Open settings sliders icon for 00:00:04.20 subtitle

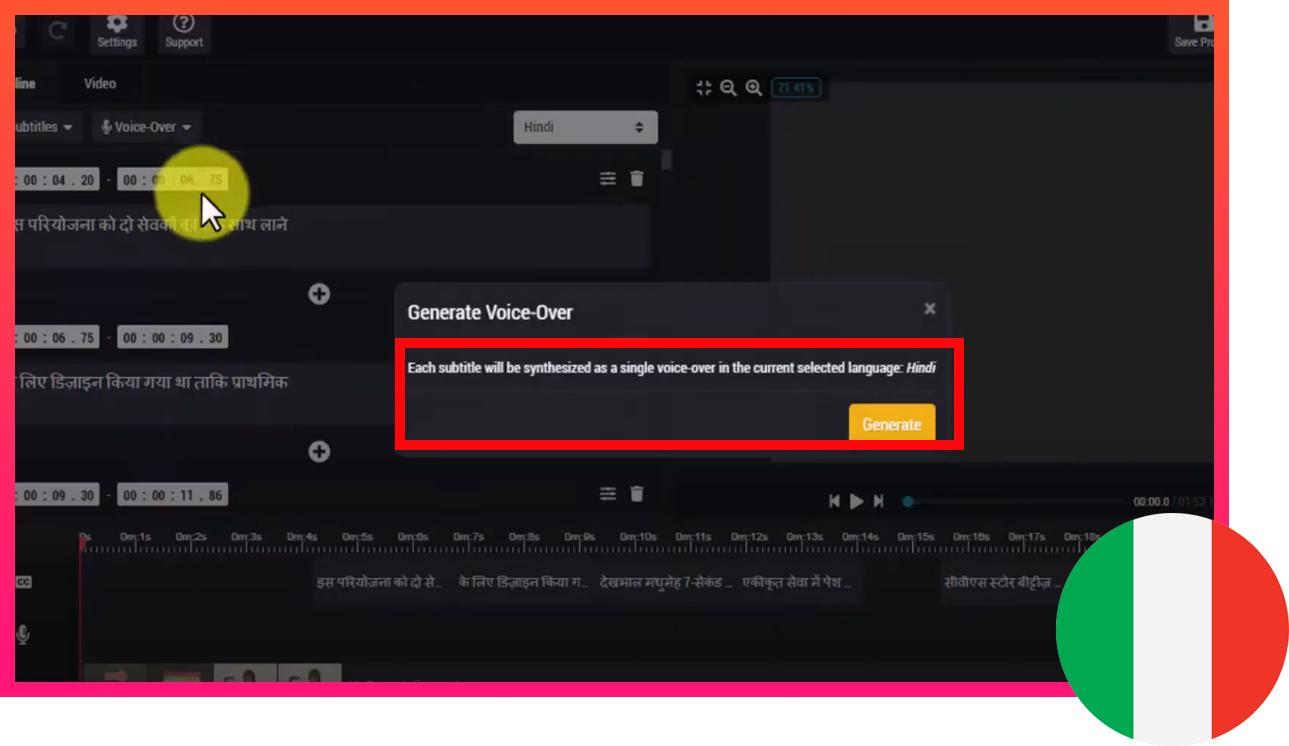point(608,179)
